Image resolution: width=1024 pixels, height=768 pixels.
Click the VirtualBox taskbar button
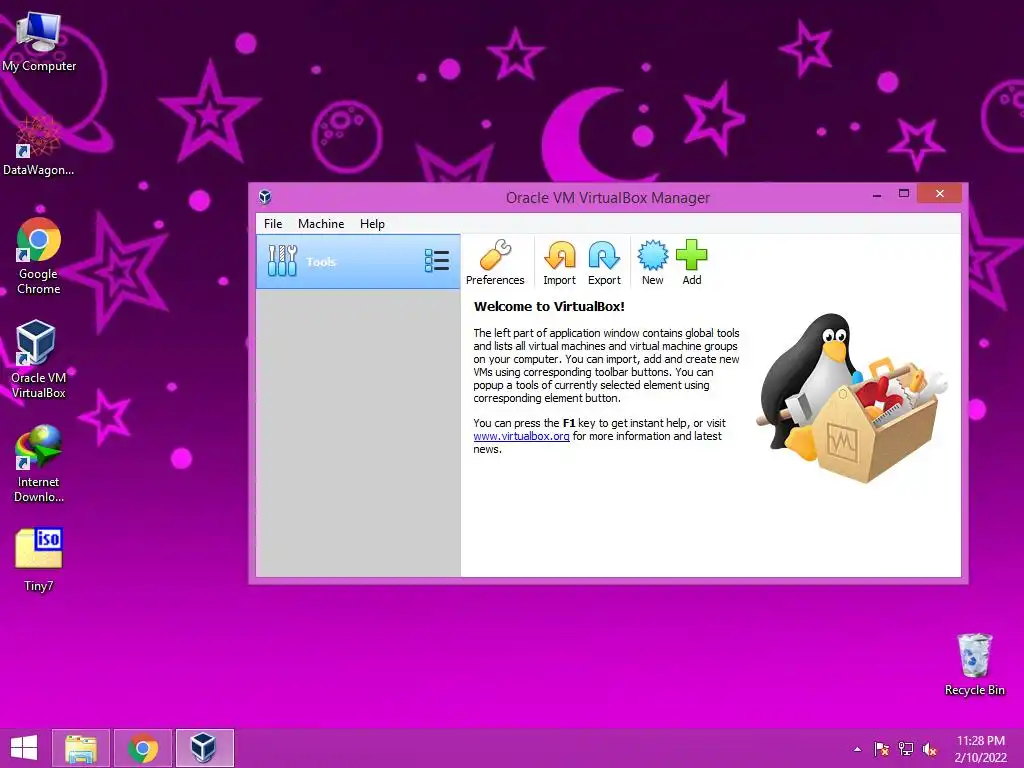204,748
